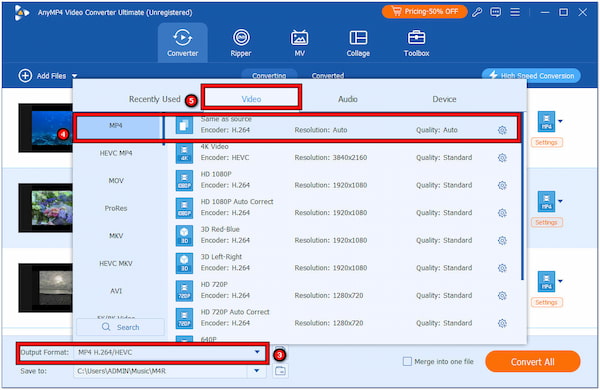The height and width of the screenshot is (390, 600).
Task: Click the 3D Red-Blue format icon
Action: coord(184,235)
